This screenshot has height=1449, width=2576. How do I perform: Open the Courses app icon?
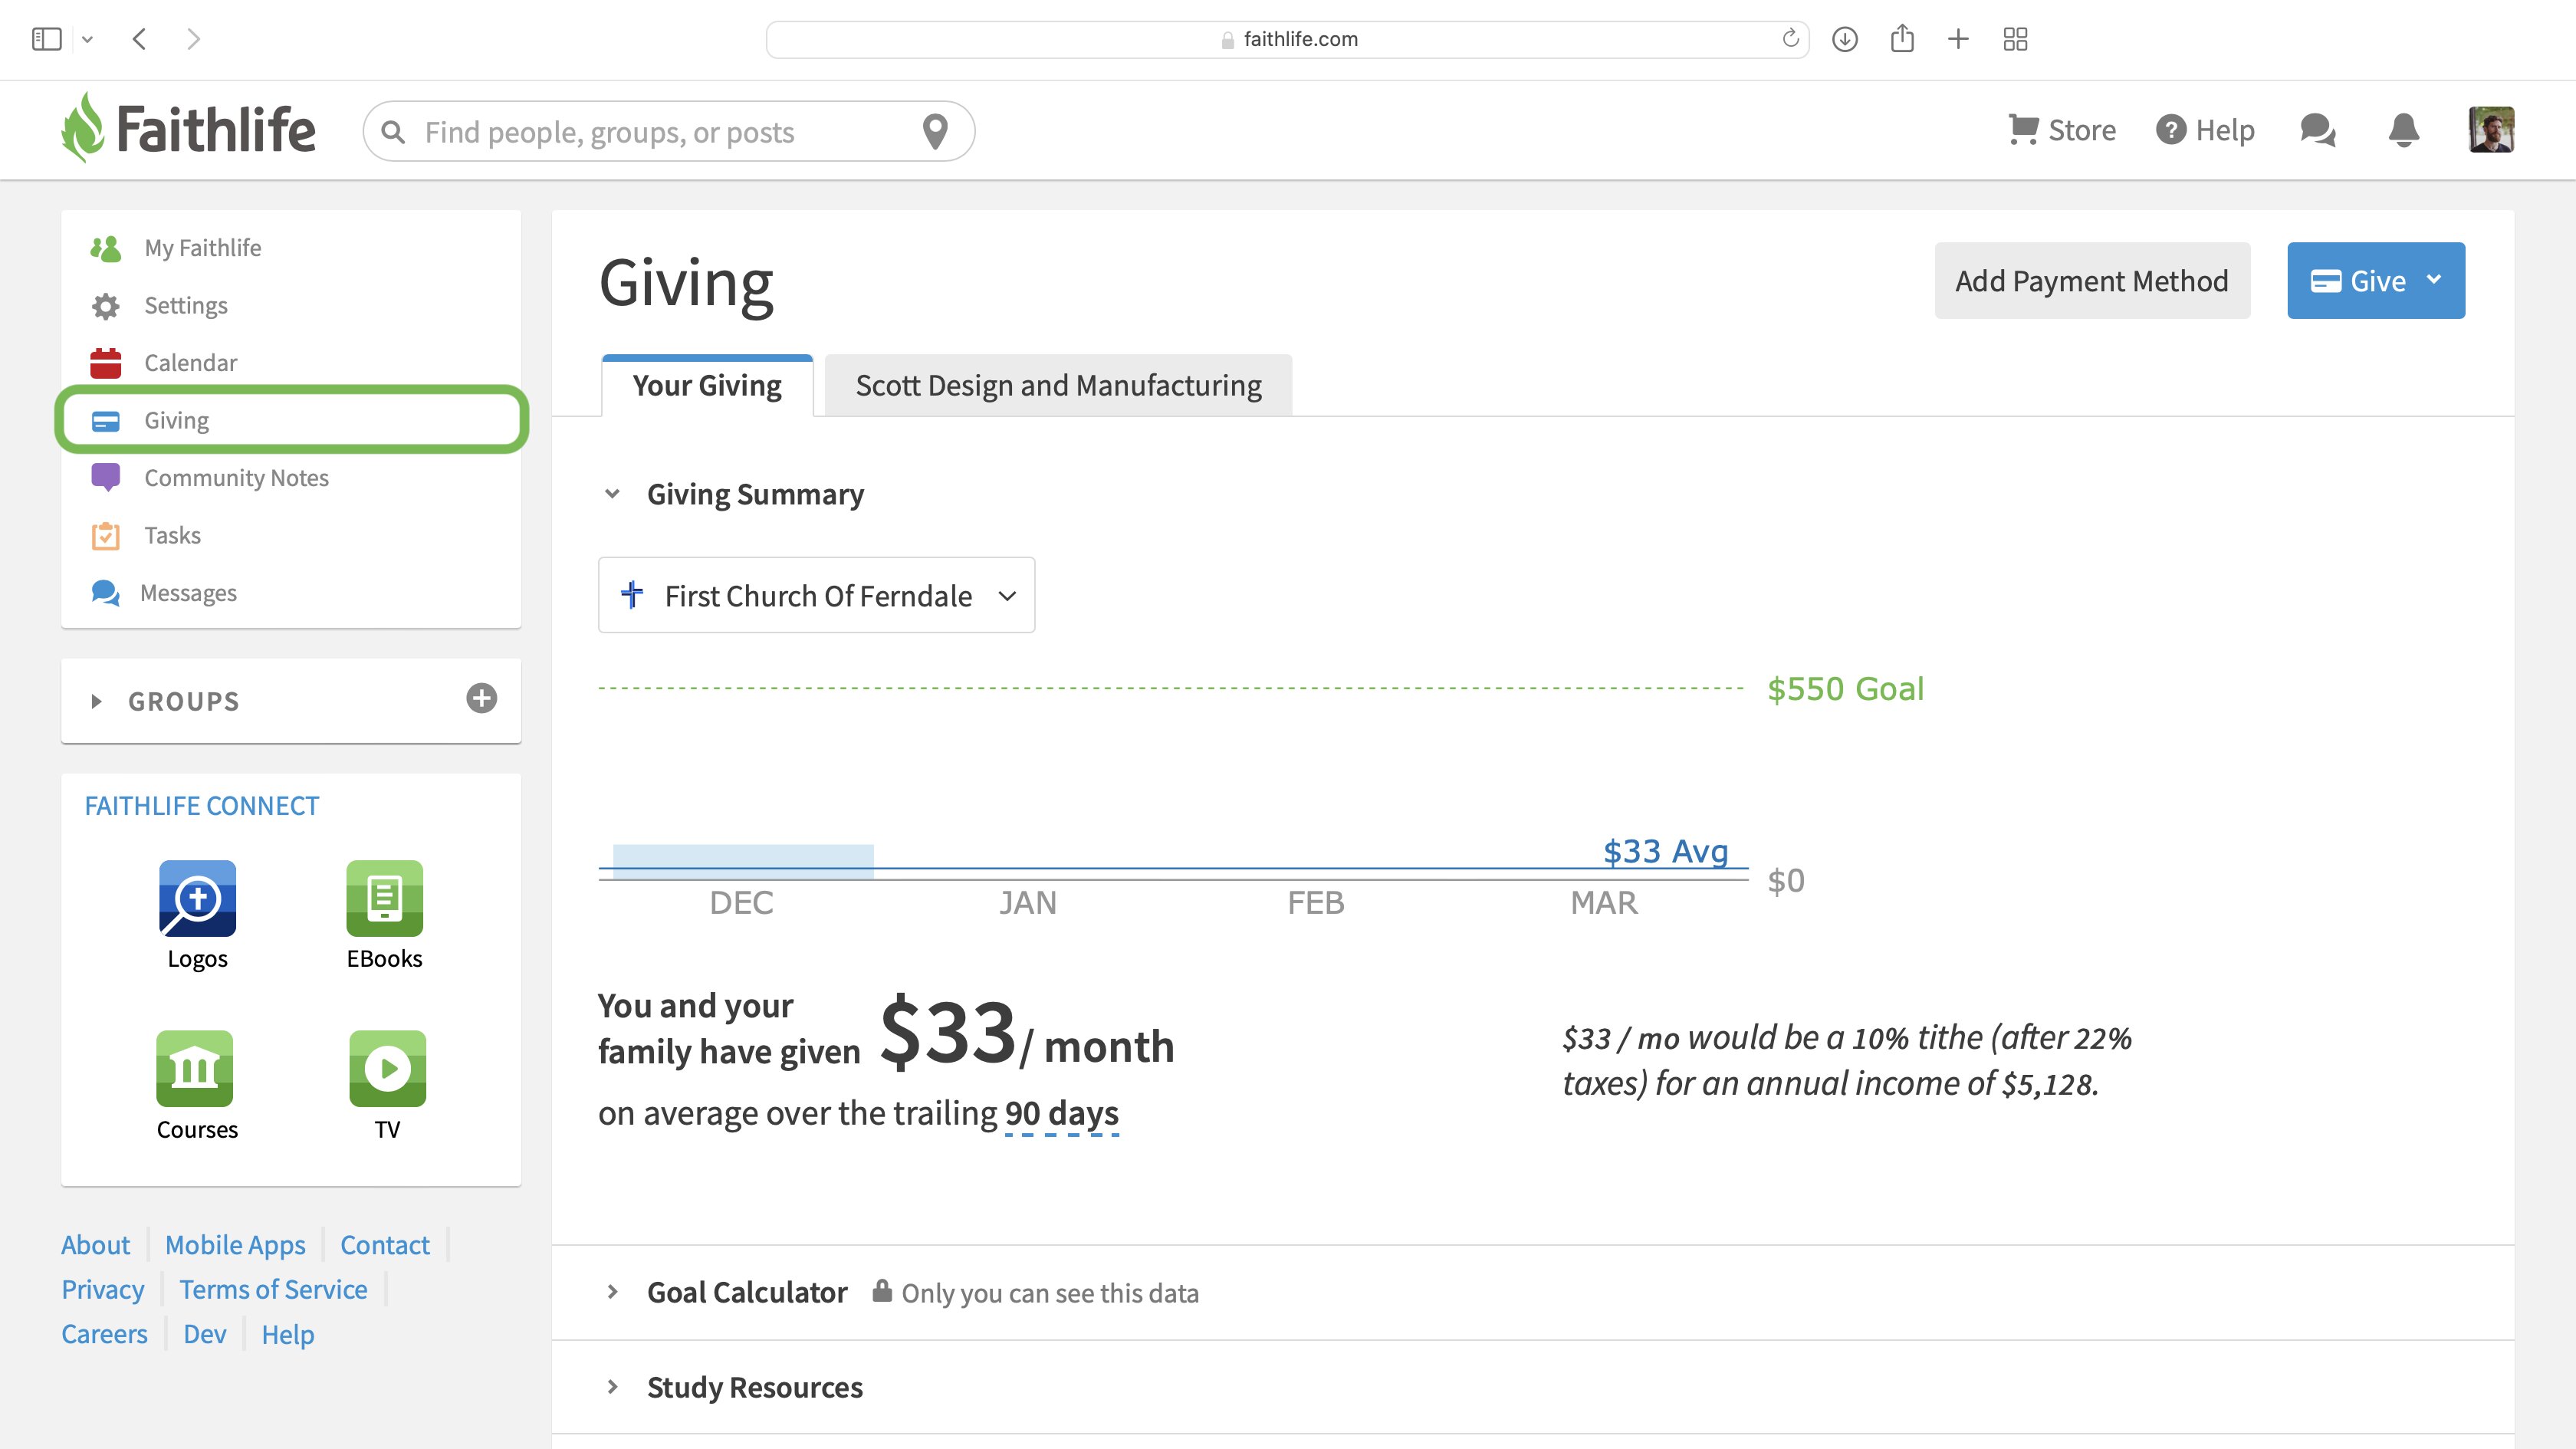(x=194, y=1068)
